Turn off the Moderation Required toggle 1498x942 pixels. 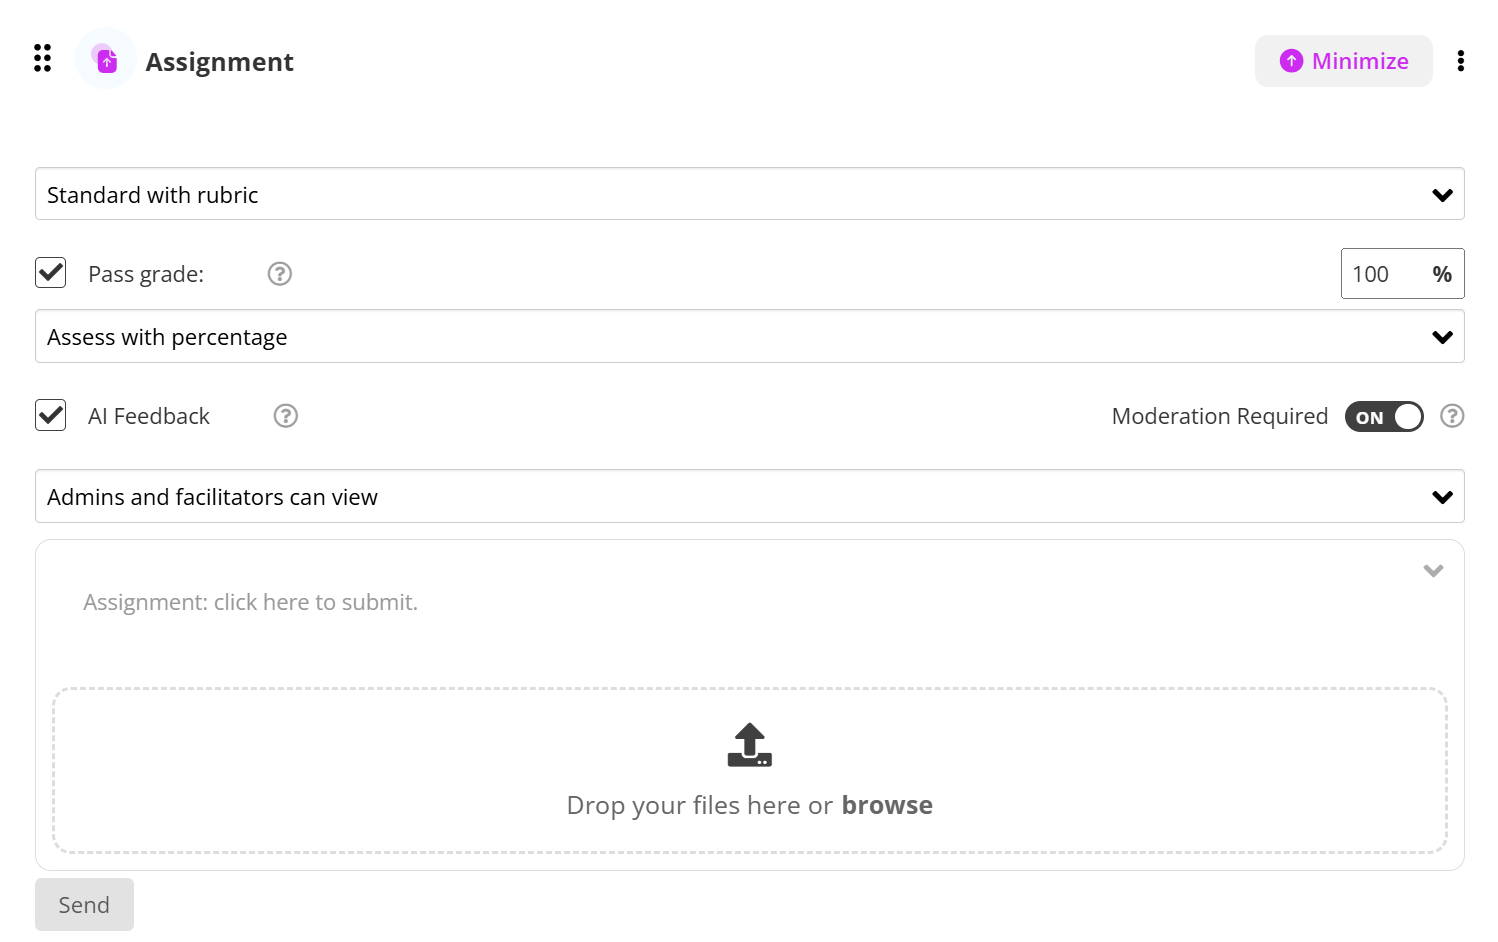[1383, 417]
